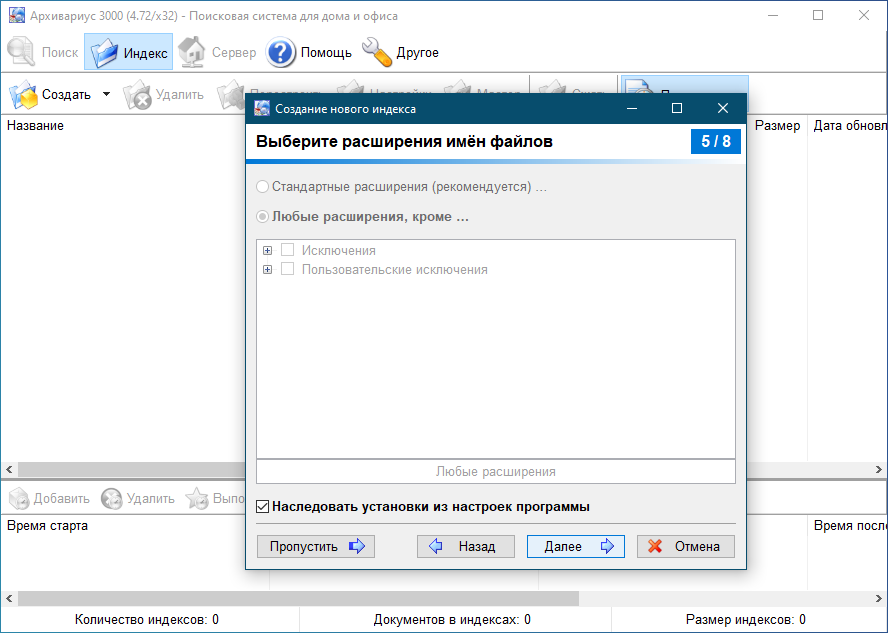
Task: Click left arrow of index list scrollbar
Action: pyautogui.click(x=9, y=469)
